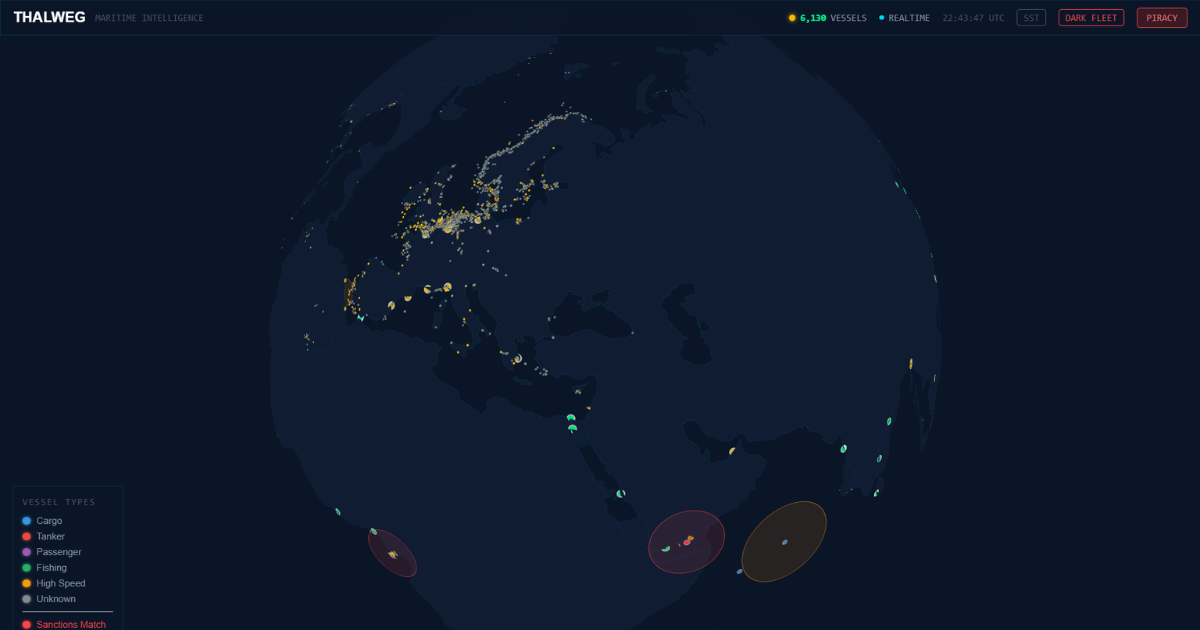Click the green vessel marker in southern Red Sea
Screen dimensions: 1200x630
coord(621,494)
